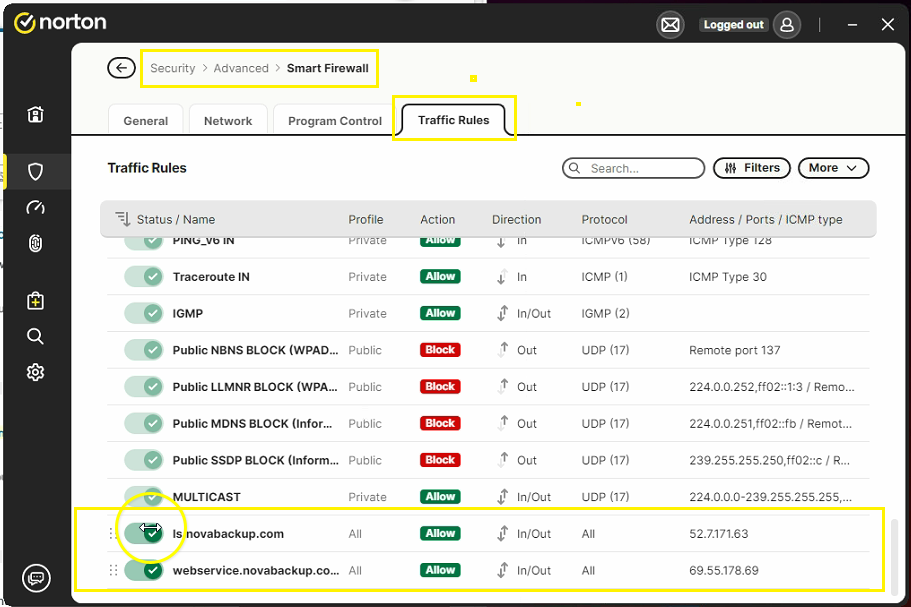The height and width of the screenshot is (607, 911).
Task: Click the address 69.55.178.69
Action: (724, 570)
